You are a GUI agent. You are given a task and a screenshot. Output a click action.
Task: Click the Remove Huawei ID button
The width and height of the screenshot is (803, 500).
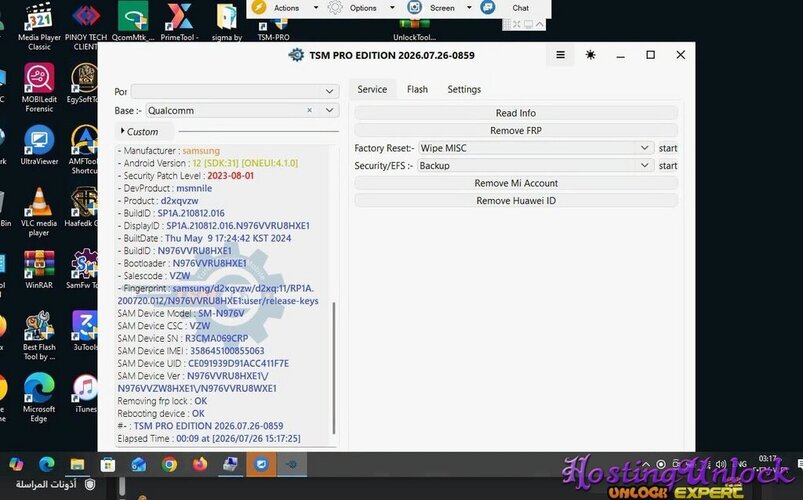pyautogui.click(x=516, y=200)
